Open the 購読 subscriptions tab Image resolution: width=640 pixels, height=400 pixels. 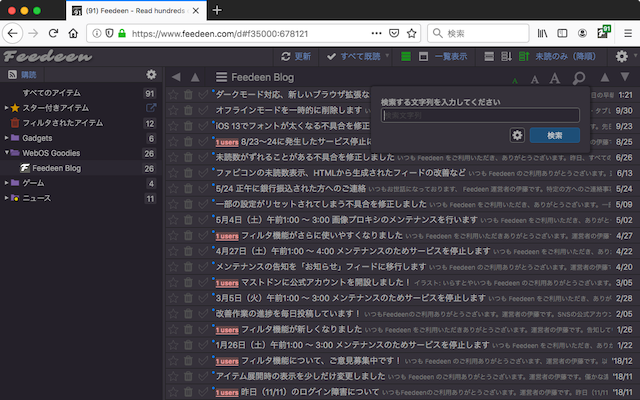pos(22,74)
